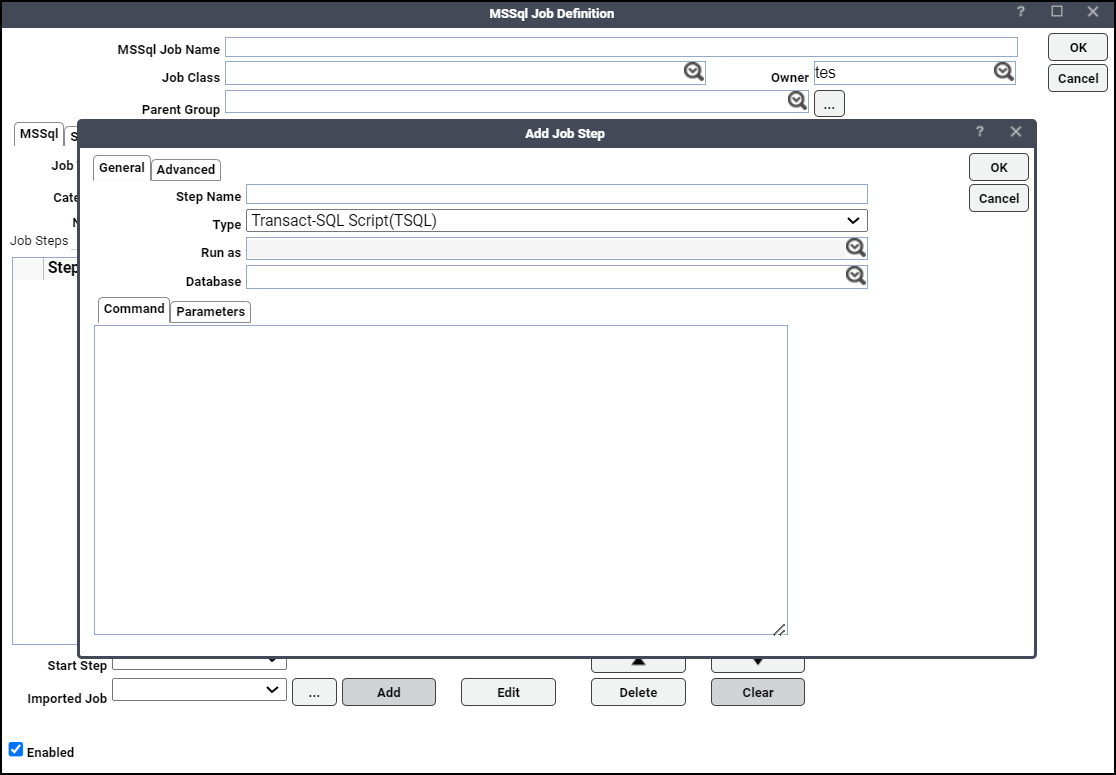Expand the Imported Job dropdown
Image resolution: width=1116 pixels, height=775 pixels.
tap(272, 690)
